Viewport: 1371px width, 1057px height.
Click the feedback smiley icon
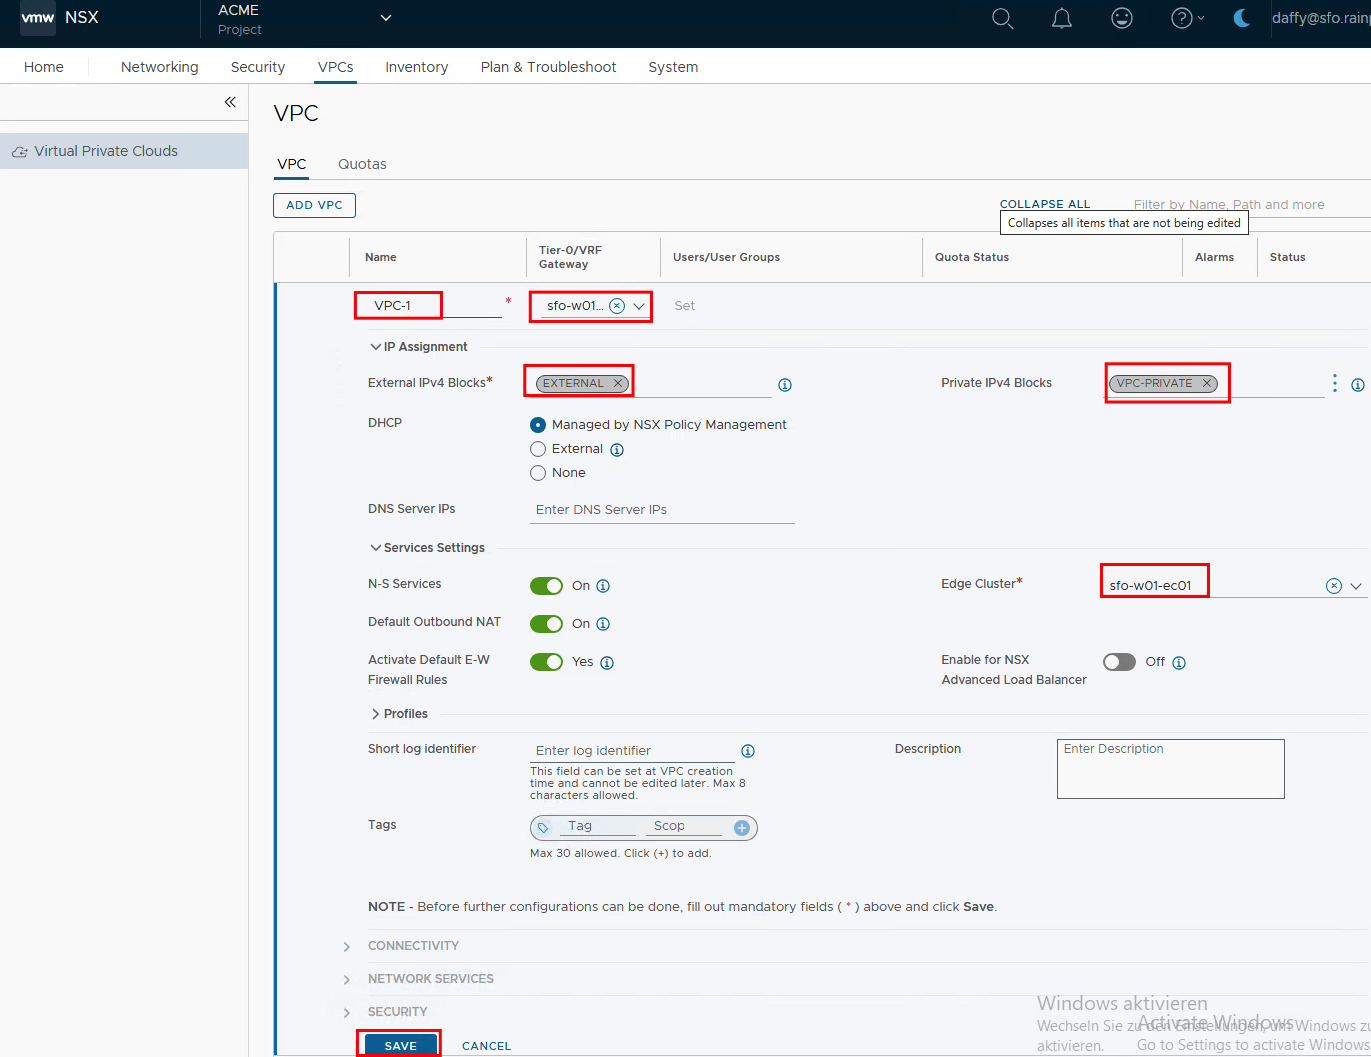click(x=1122, y=19)
